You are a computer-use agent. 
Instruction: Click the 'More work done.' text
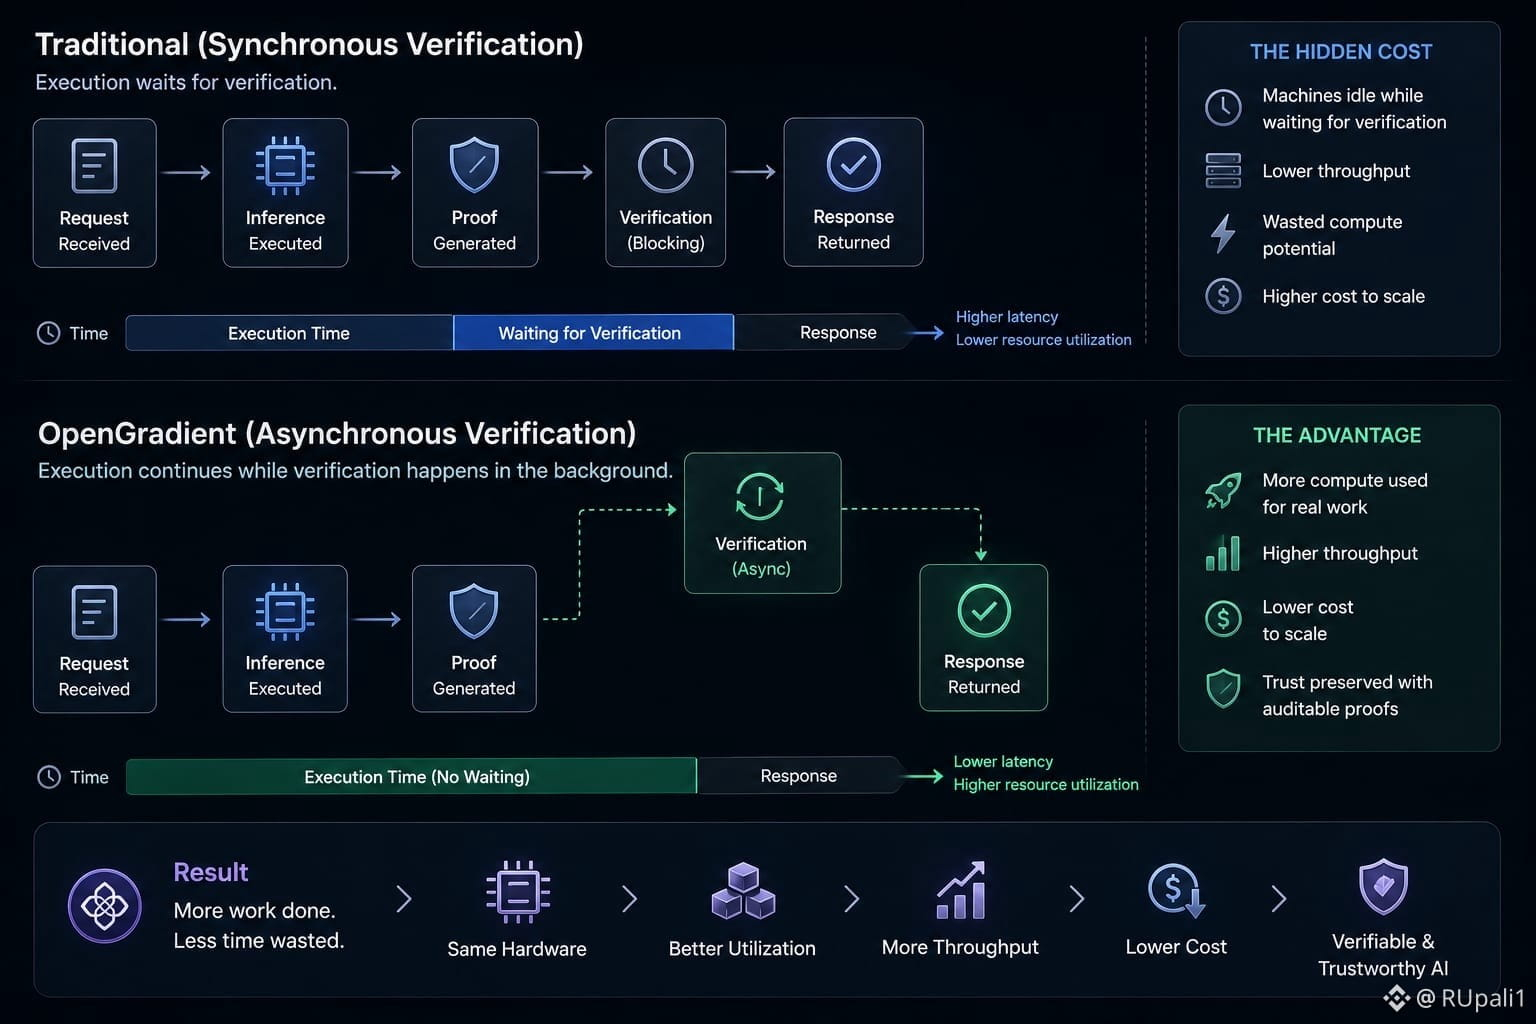tap(254, 910)
